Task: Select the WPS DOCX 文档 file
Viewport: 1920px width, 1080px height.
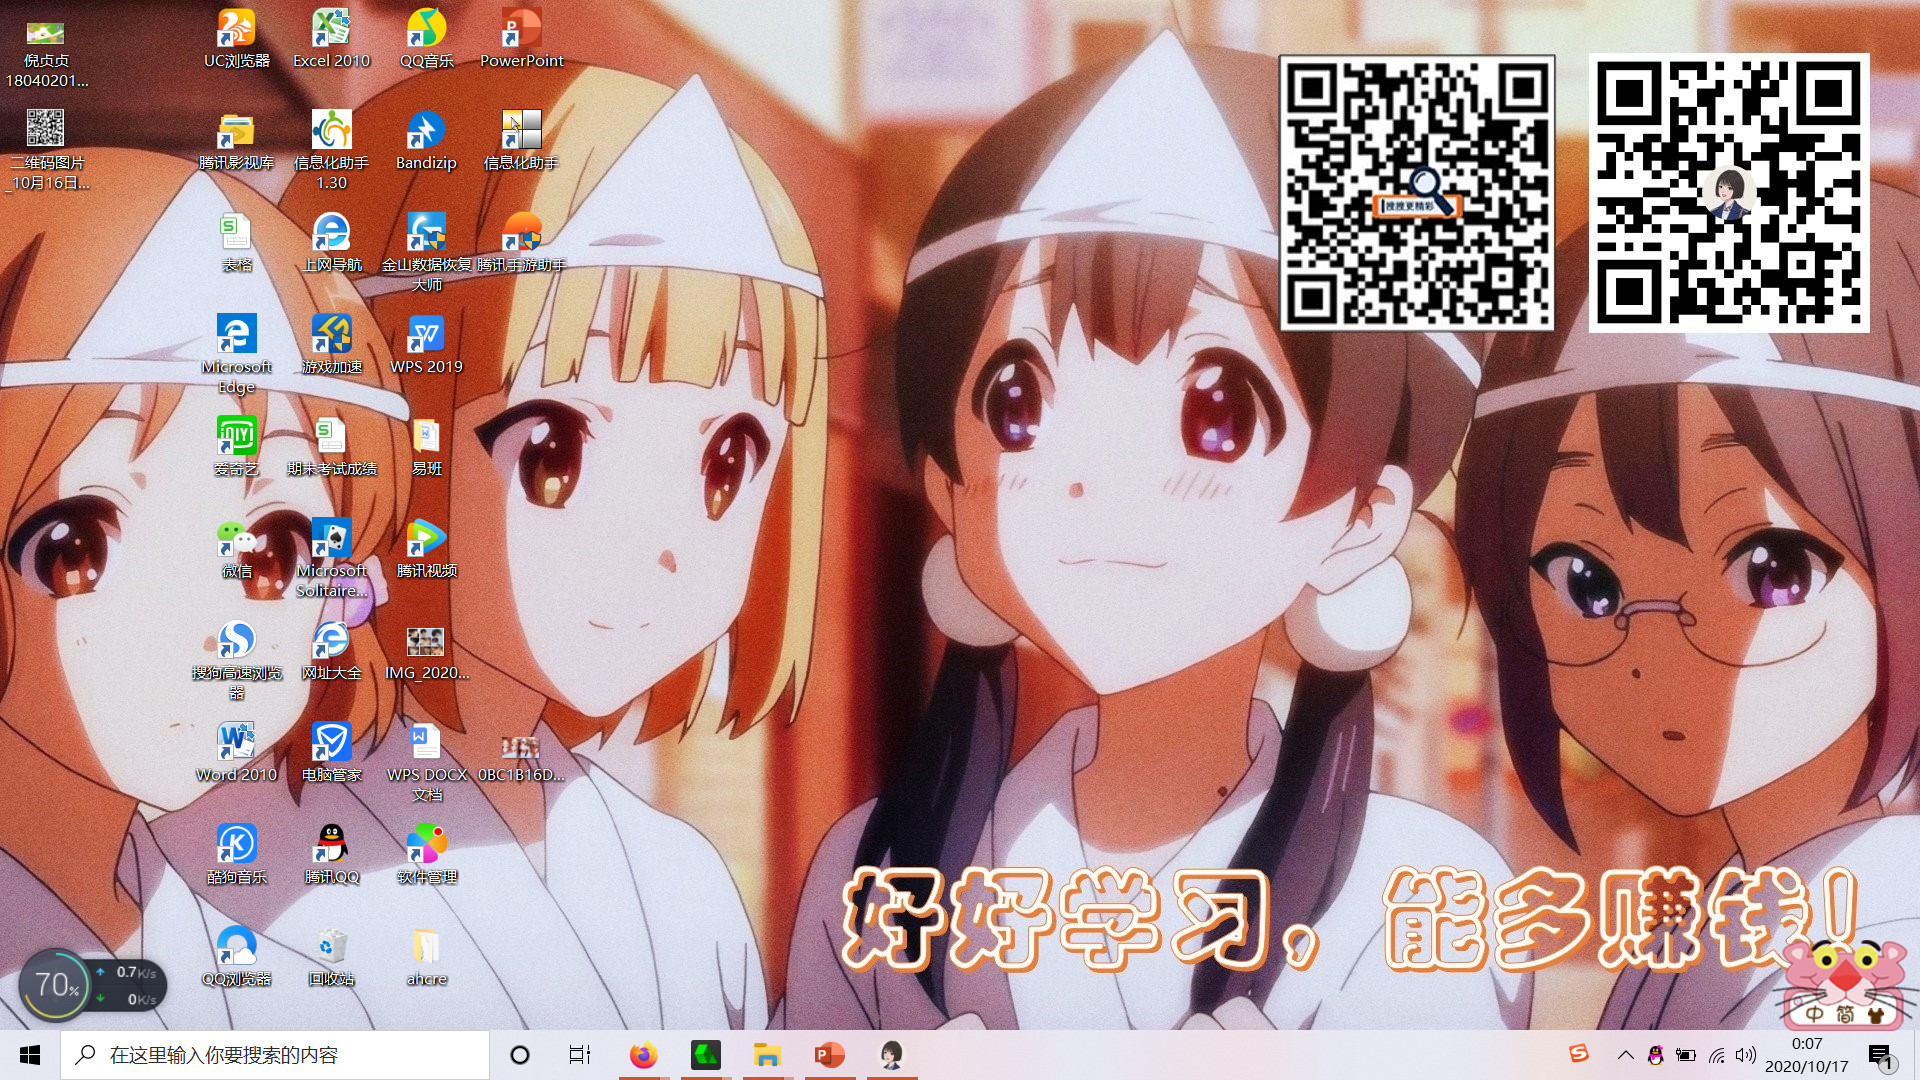Action: [427, 762]
